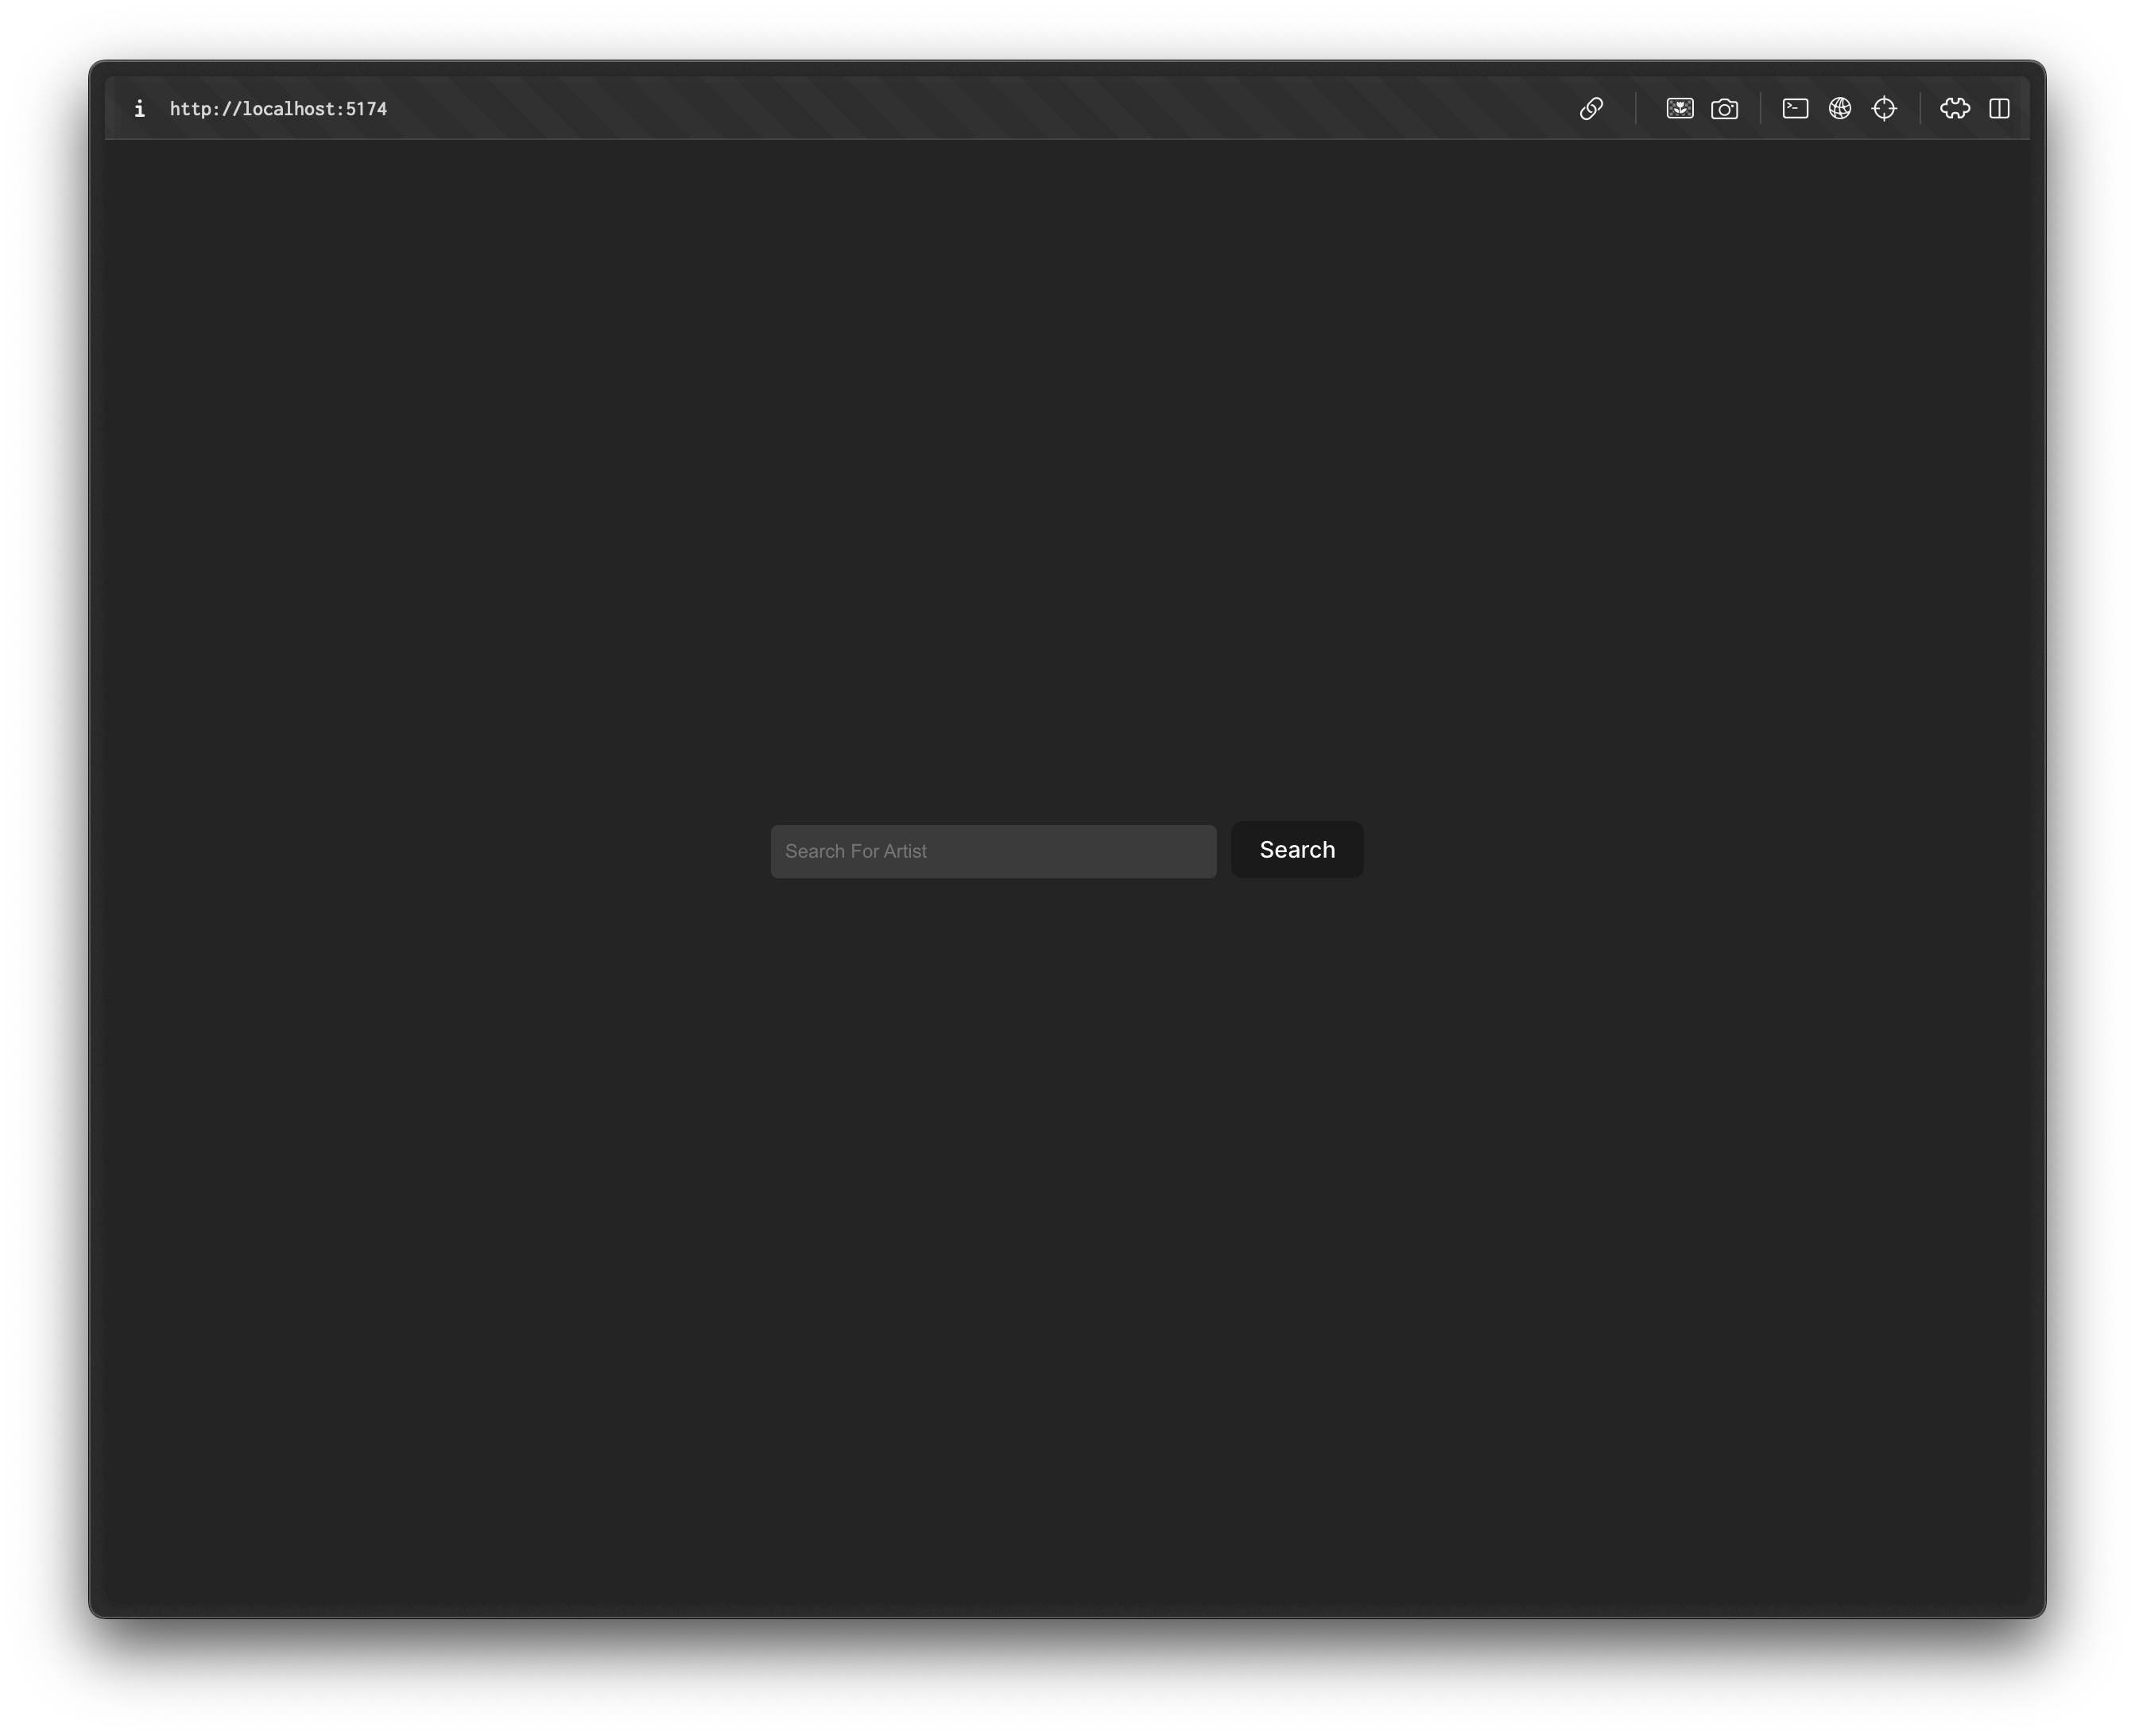This screenshot has width=2135, height=1736.
Task: Open the terminal console icon
Action: click(x=1794, y=108)
